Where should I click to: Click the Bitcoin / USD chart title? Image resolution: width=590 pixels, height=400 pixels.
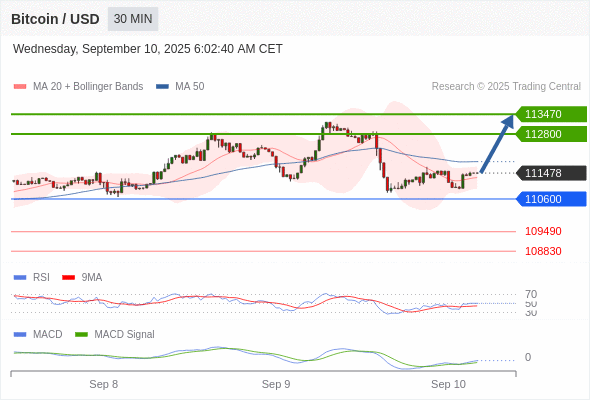tap(55, 19)
